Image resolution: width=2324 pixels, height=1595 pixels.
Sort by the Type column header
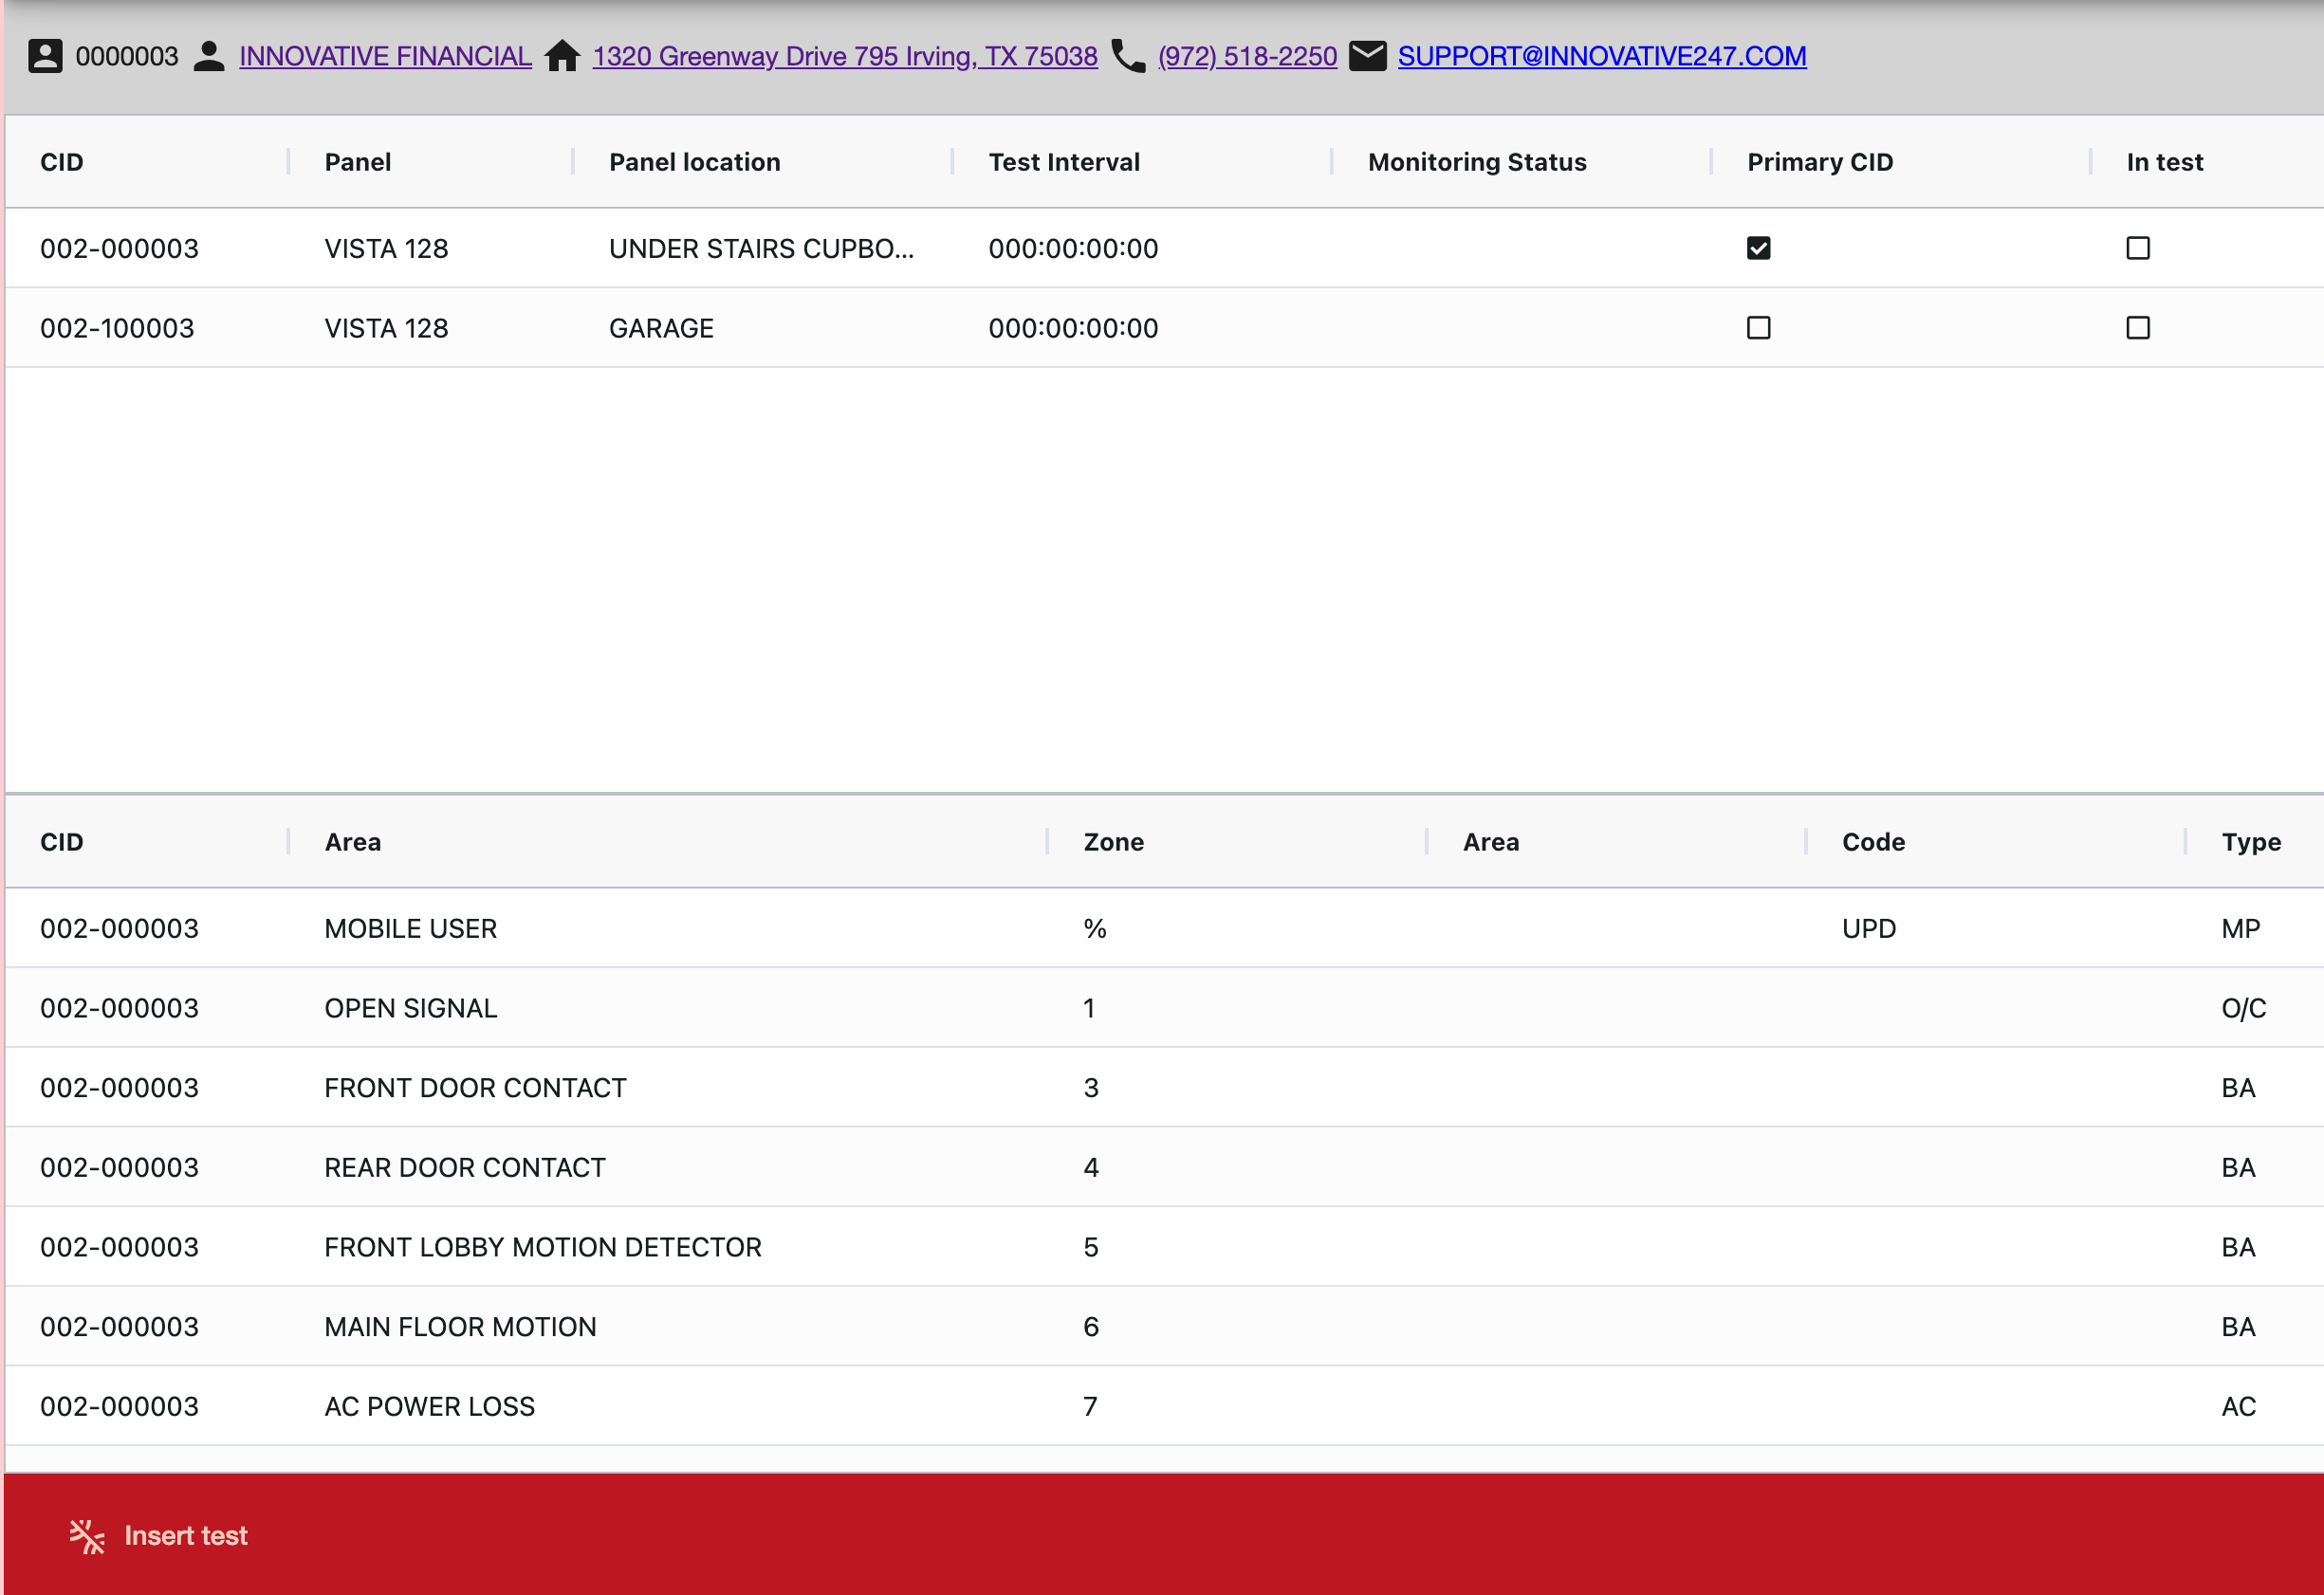point(2251,842)
